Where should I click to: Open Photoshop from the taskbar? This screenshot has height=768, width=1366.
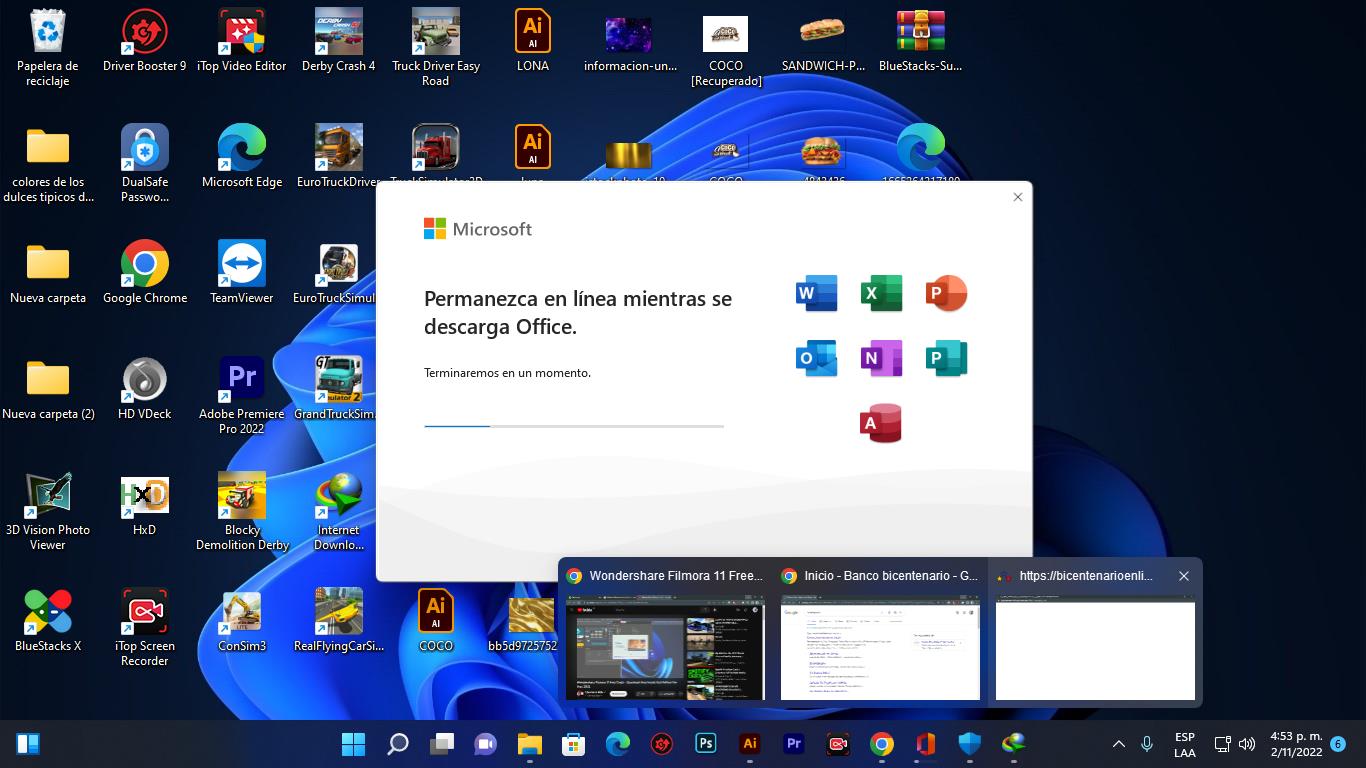click(x=706, y=744)
